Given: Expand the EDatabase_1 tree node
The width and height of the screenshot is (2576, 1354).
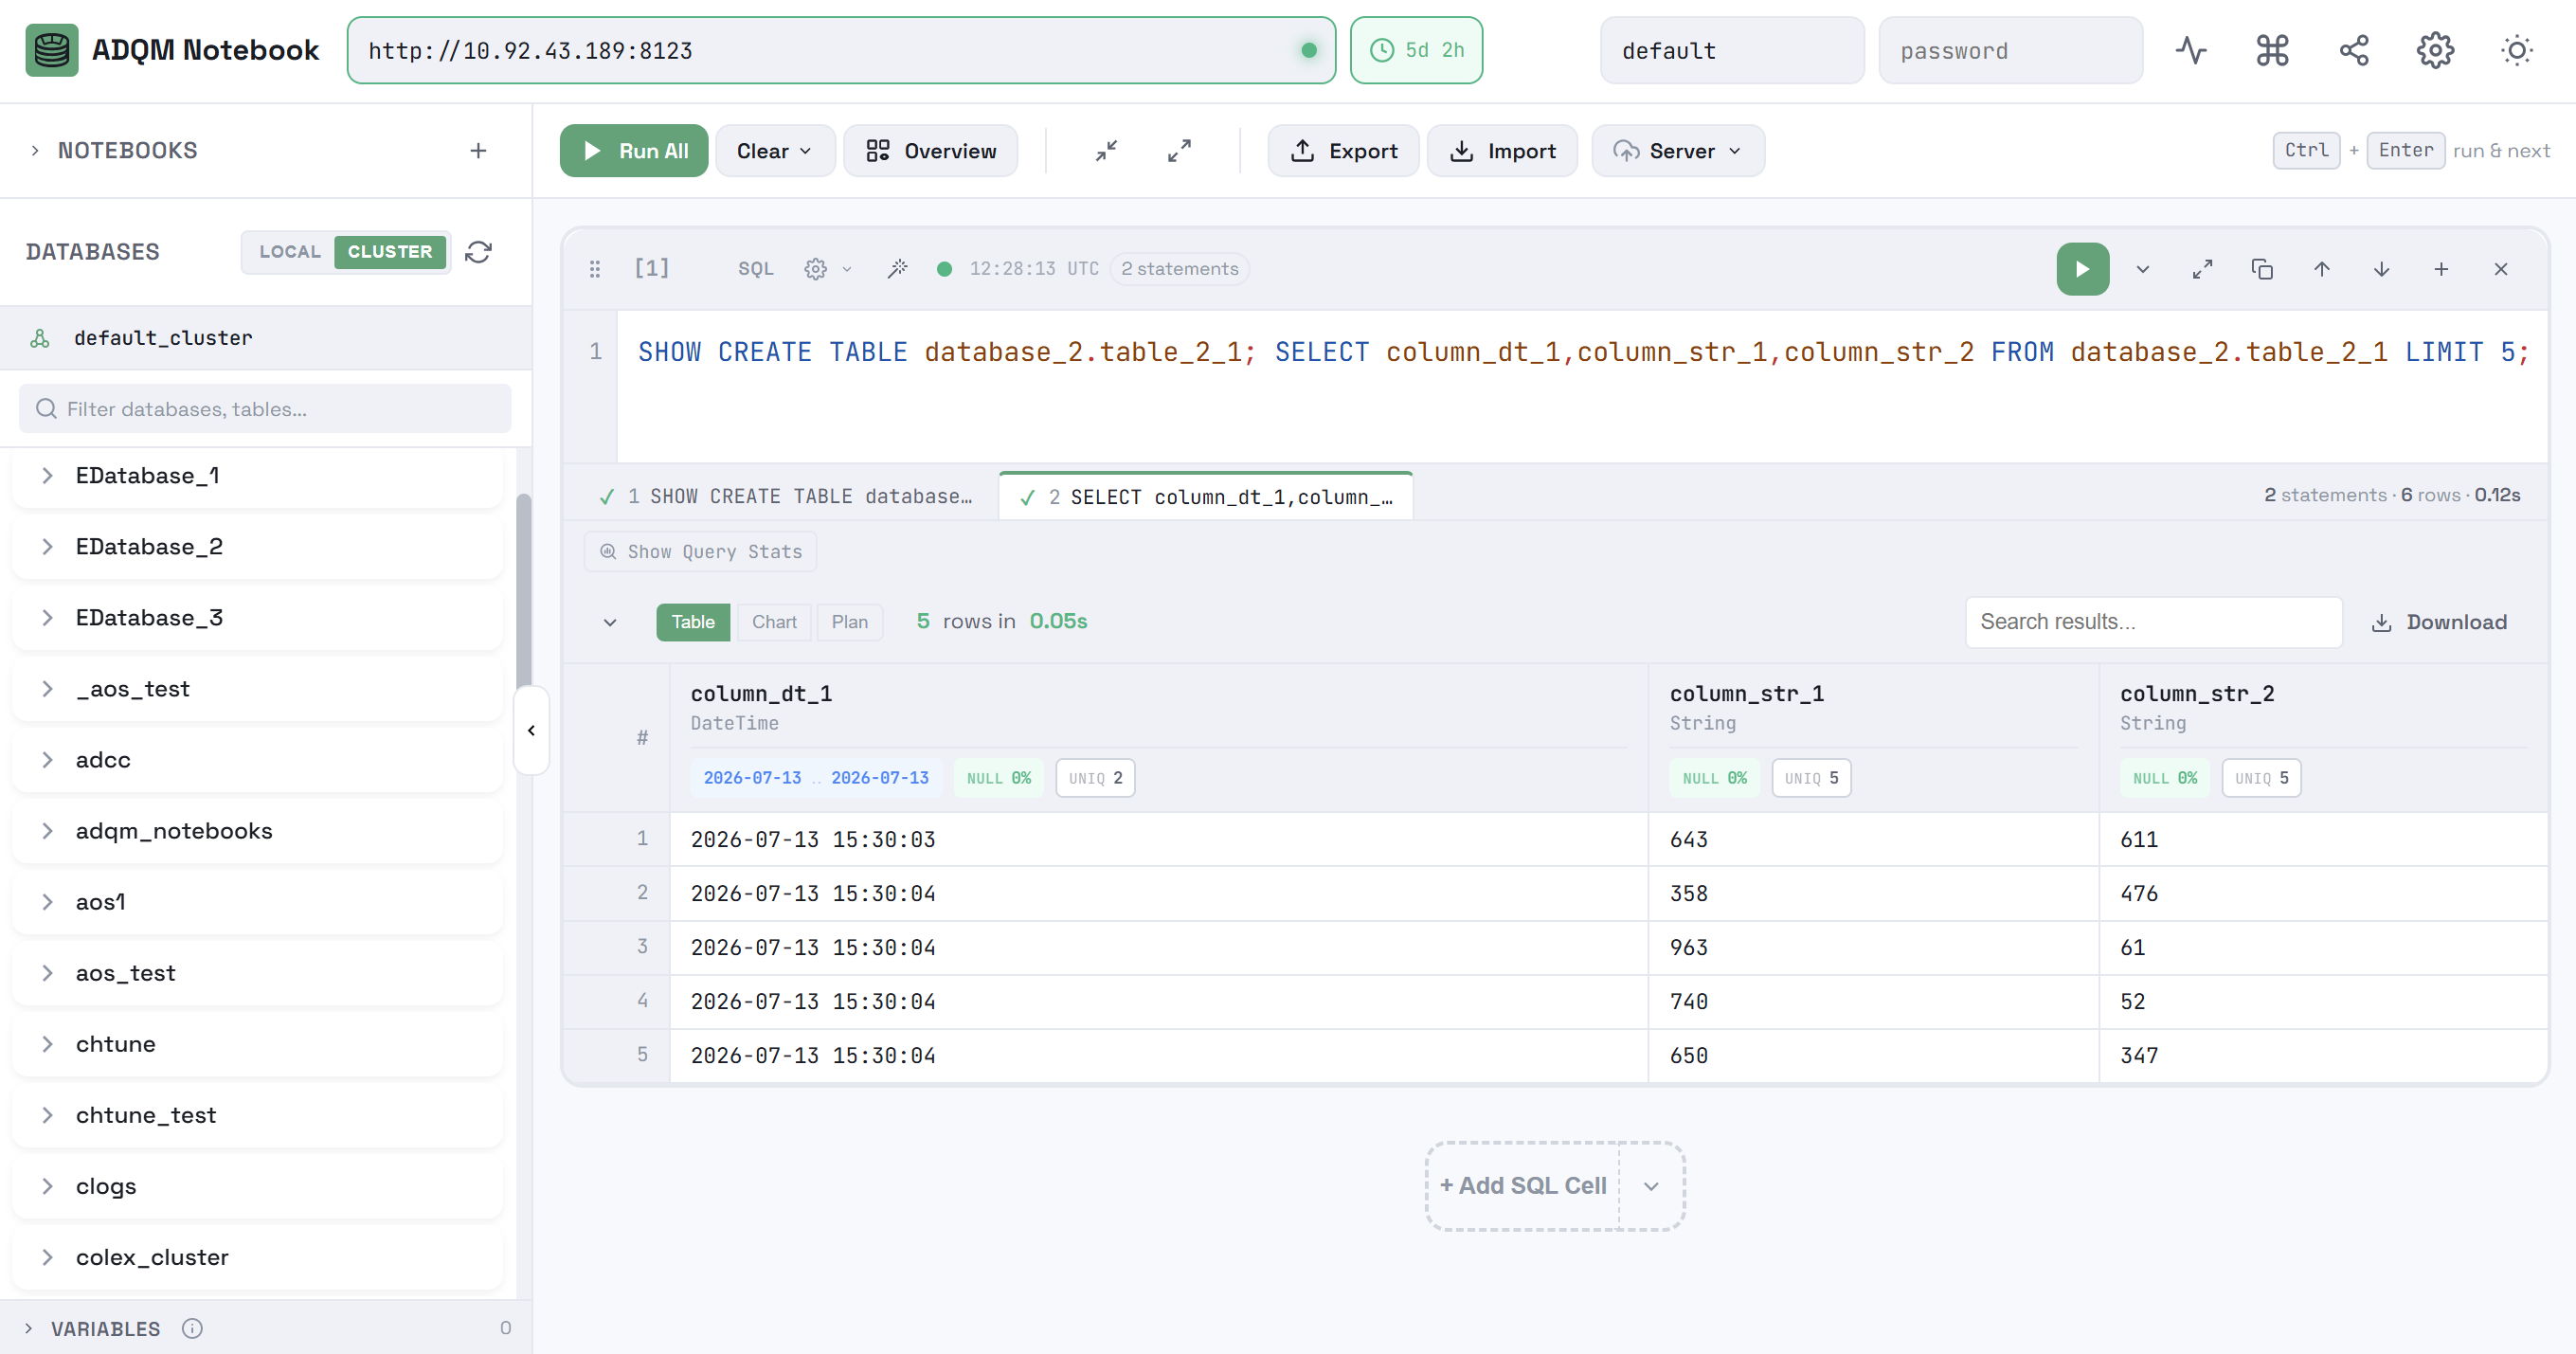Looking at the screenshot, I should pyautogui.click(x=47, y=476).
